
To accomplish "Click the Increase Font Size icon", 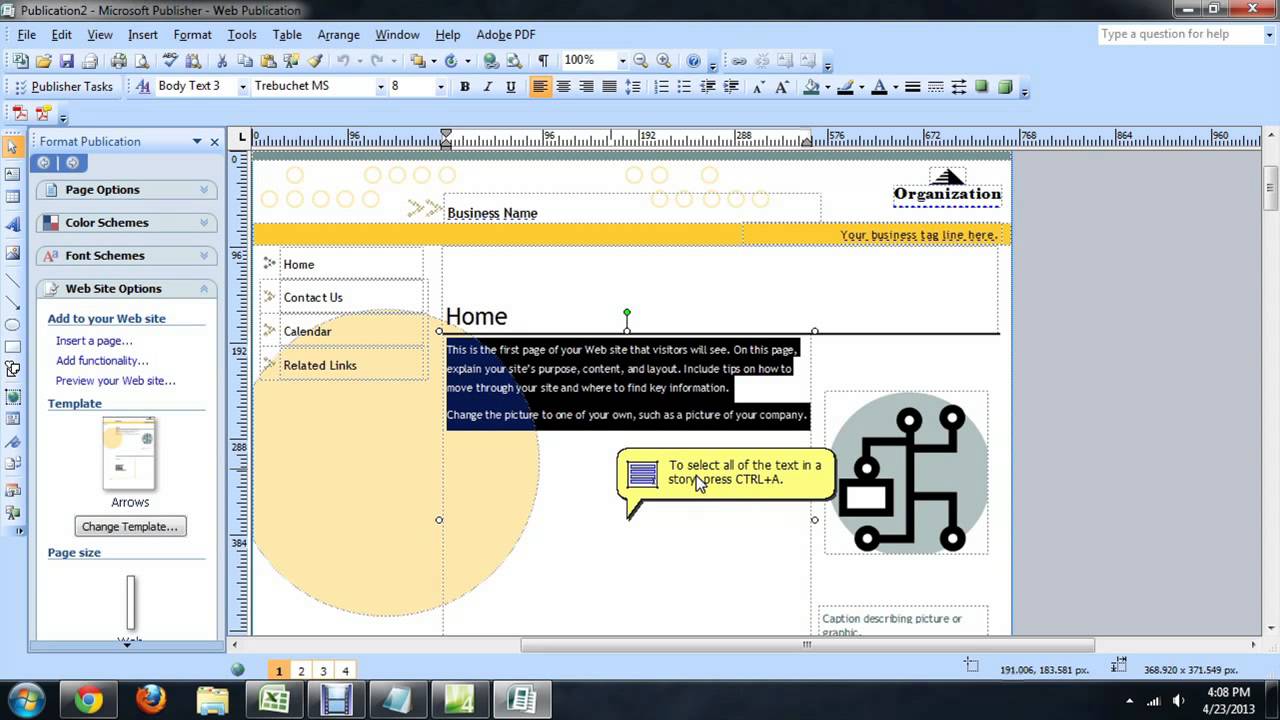I will click(782, 87).
